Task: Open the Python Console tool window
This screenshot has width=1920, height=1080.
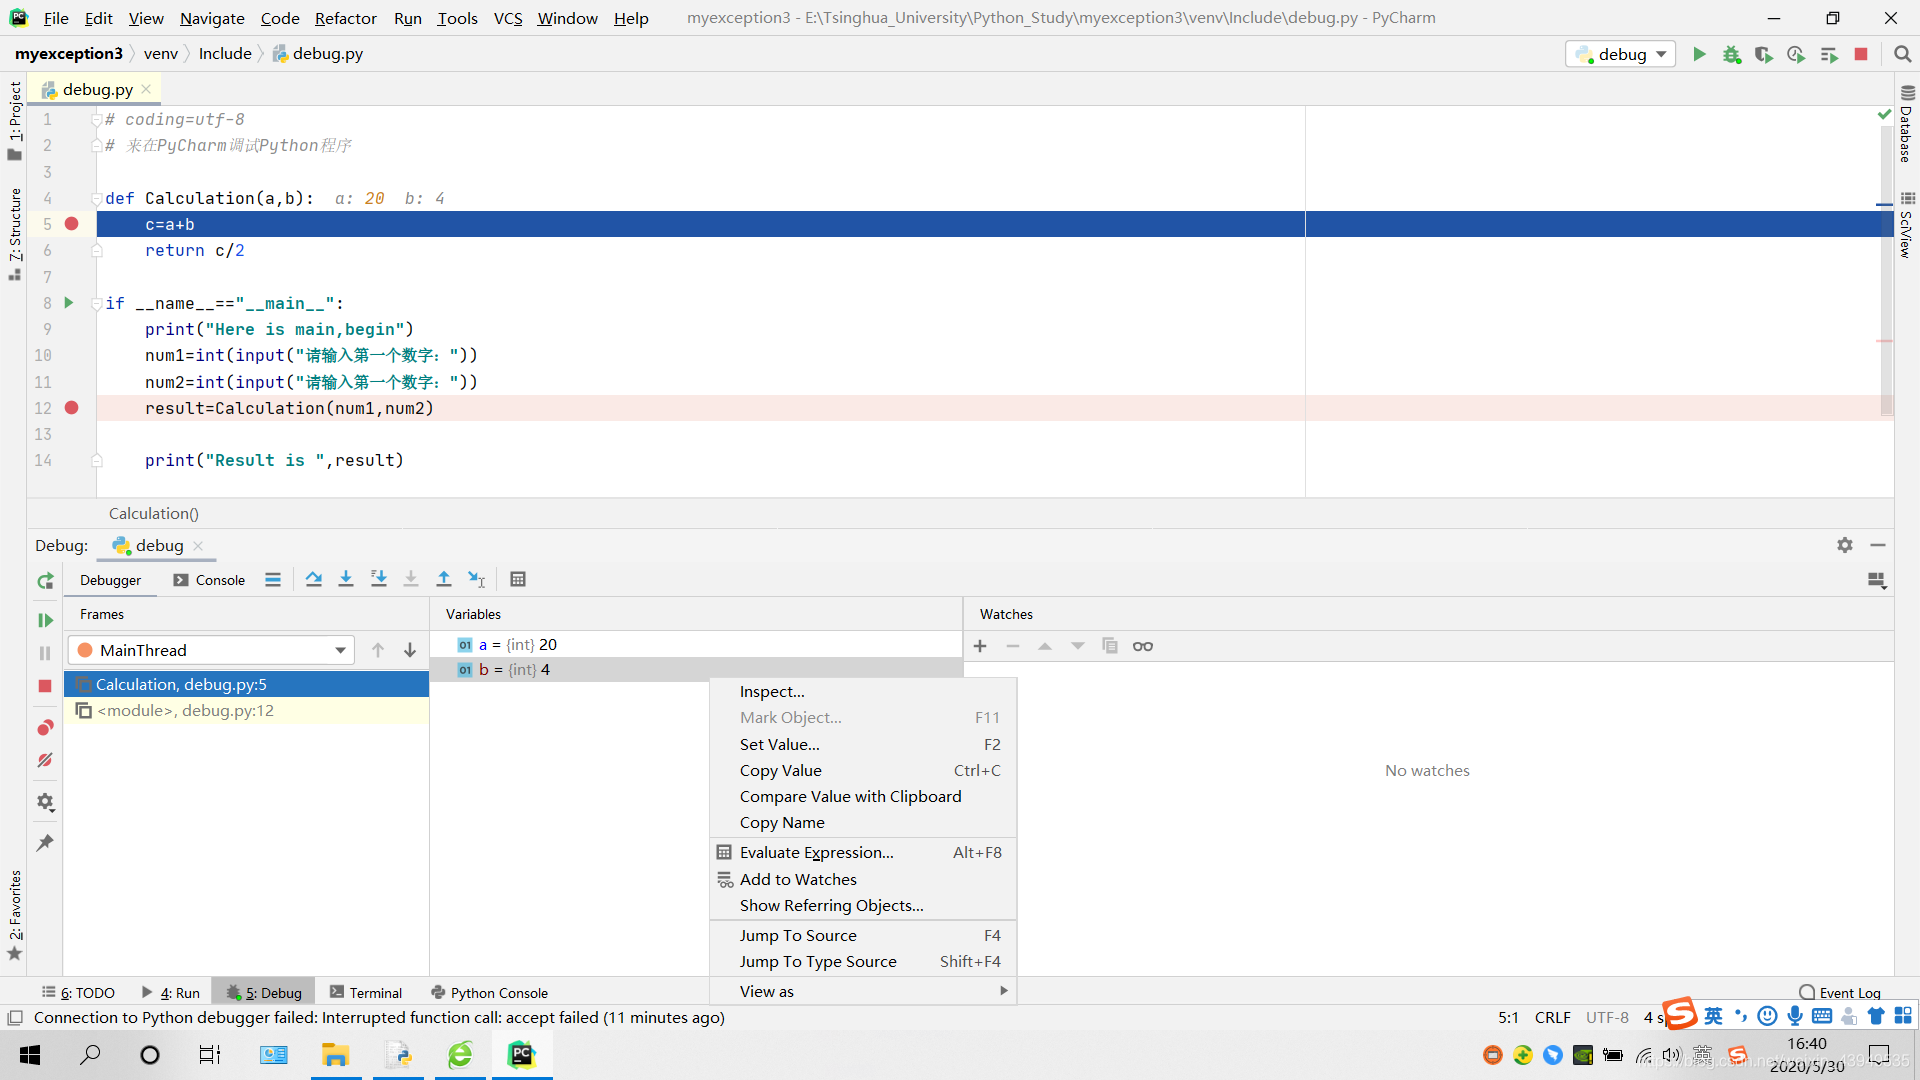Action: 489,993
